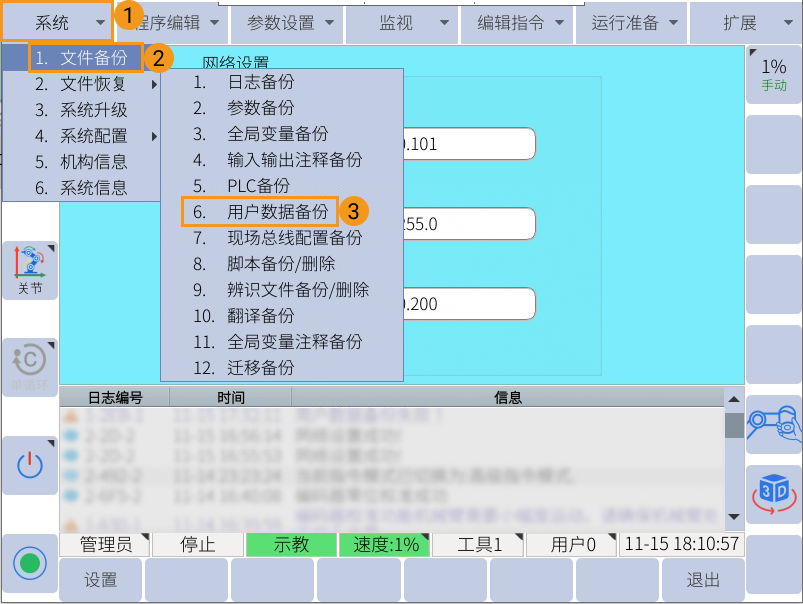
Task: Open the 用户0 user frame selector
Action: point(572,544)
